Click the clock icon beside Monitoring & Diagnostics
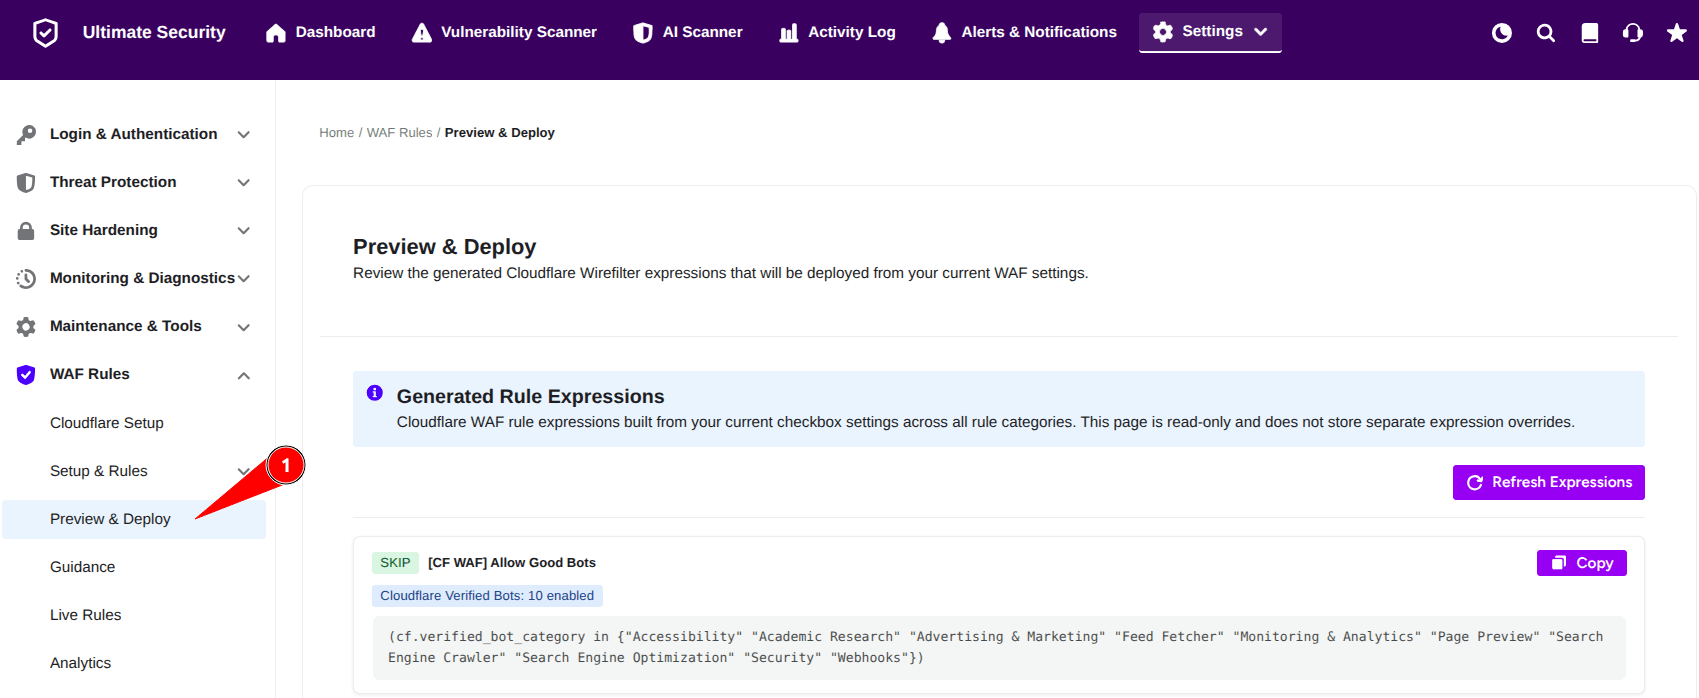1699x698 pixels. pos(26,278)
